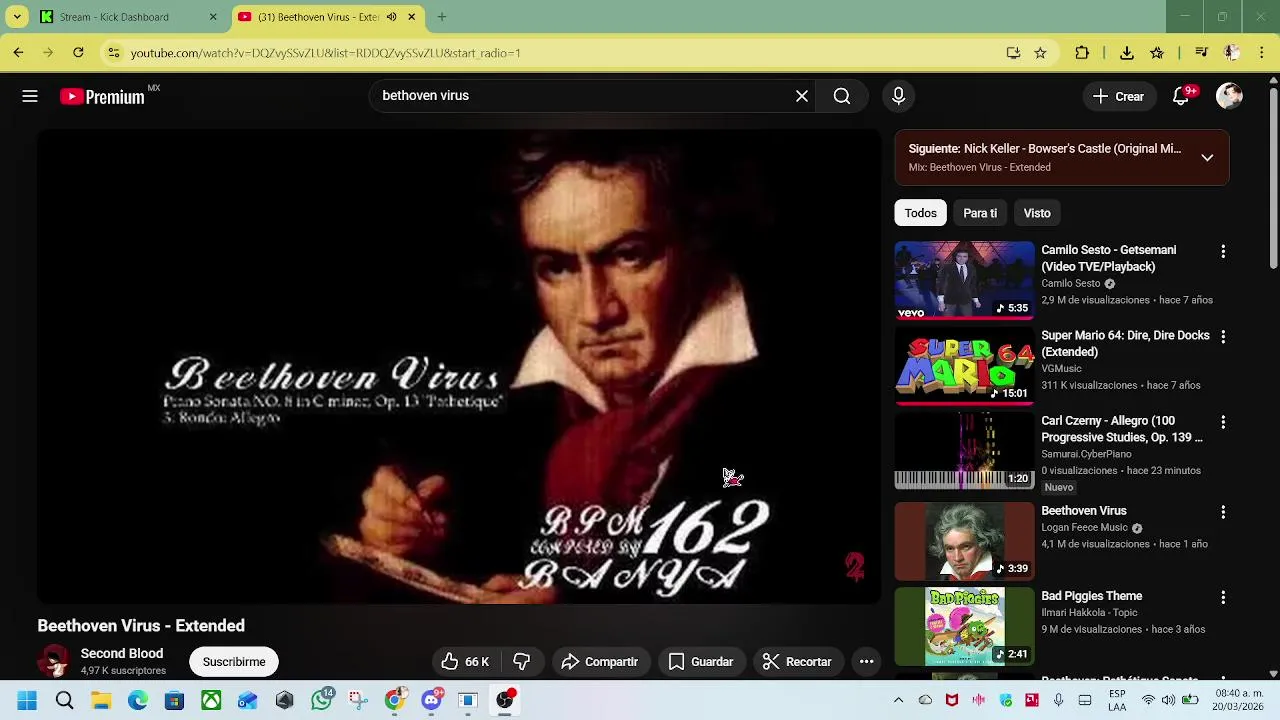Image resolution: width=1280 pixels, height=720 pixels.
Task: Show hidden system tray icons
Action: (x=898, y=701)
